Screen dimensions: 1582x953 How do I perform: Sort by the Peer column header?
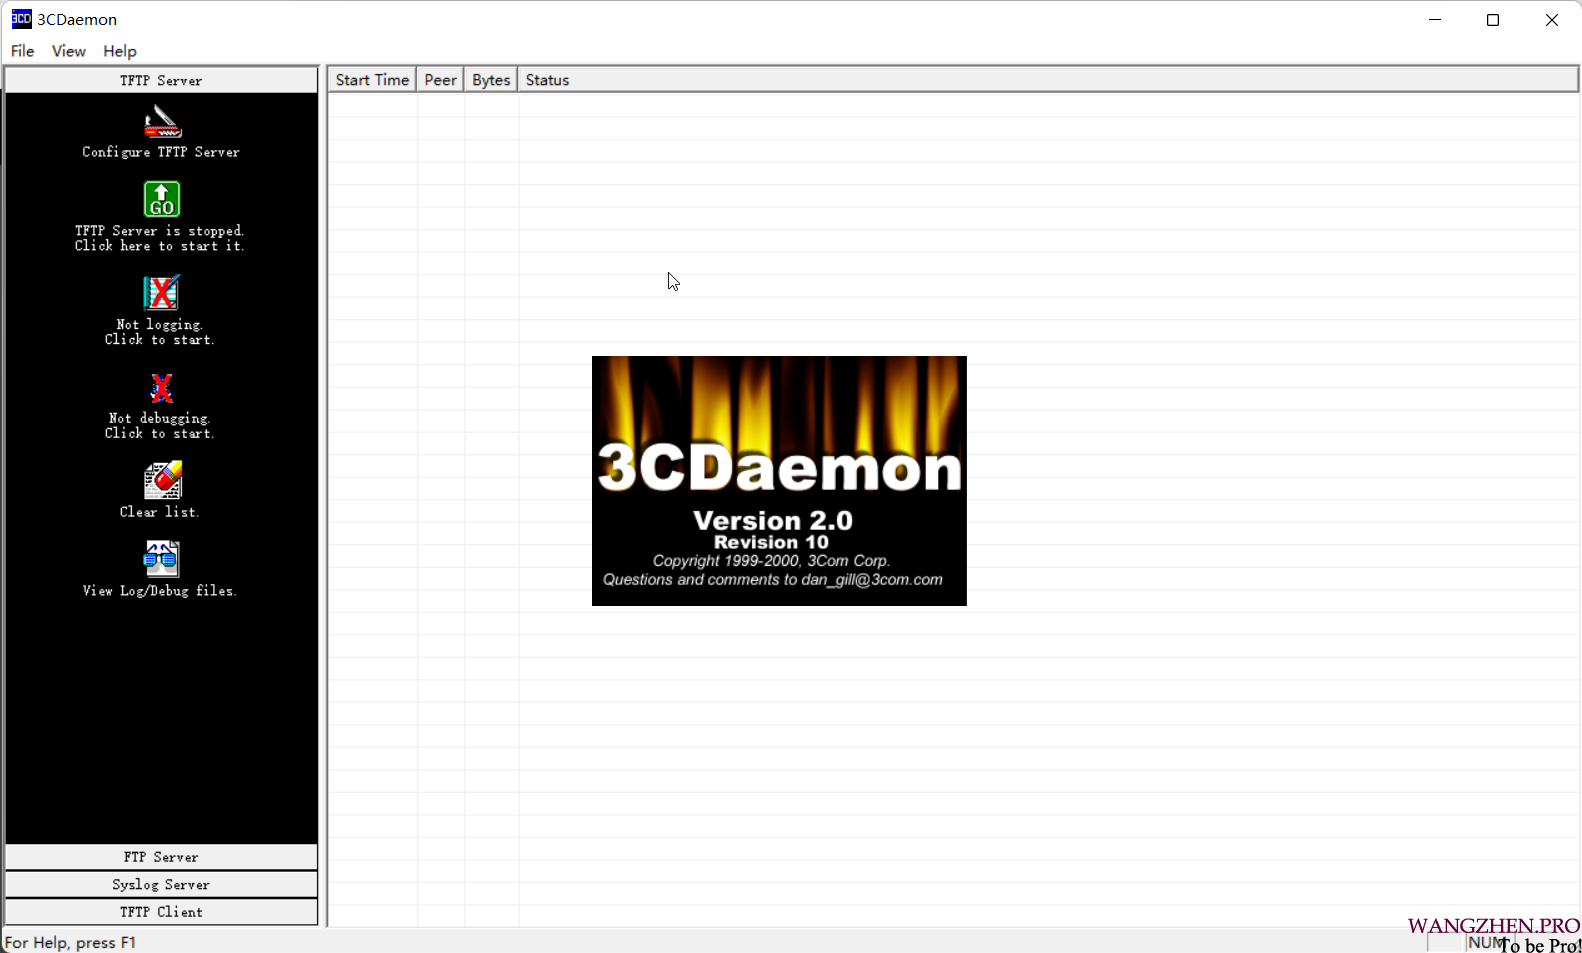(440, 80)
